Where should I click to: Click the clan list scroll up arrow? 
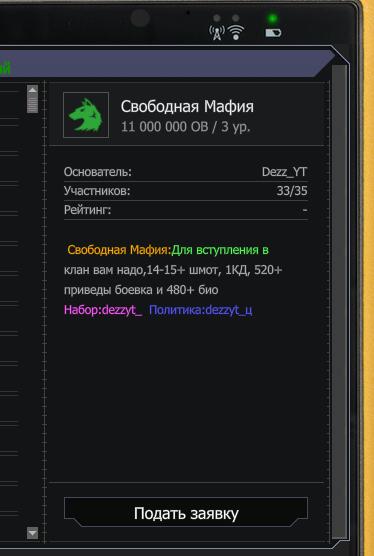[32, 90]
